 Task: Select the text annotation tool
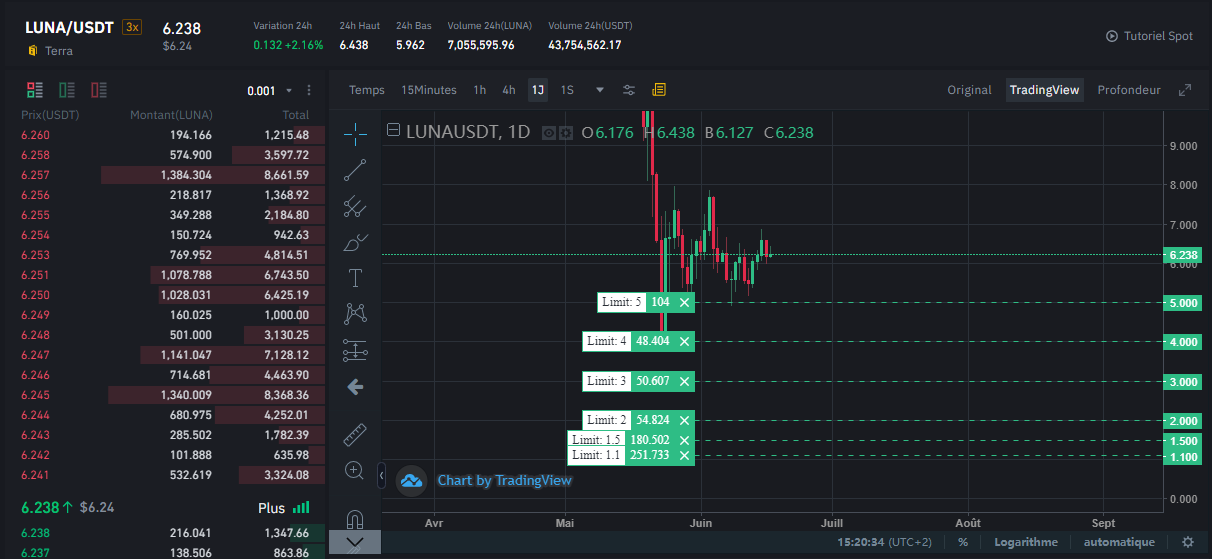click(x=355, y=278)
